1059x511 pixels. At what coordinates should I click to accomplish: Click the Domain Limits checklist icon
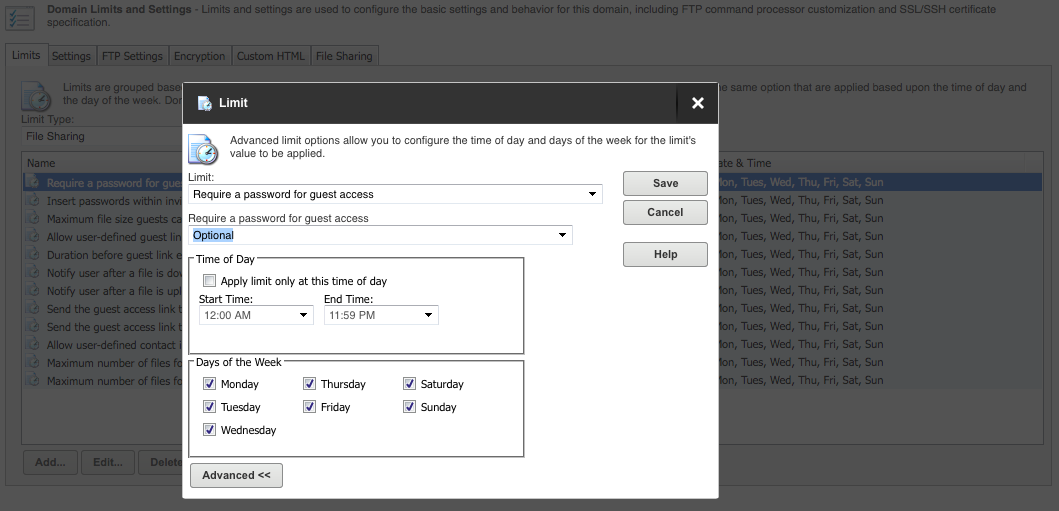(x=20, y=17)
